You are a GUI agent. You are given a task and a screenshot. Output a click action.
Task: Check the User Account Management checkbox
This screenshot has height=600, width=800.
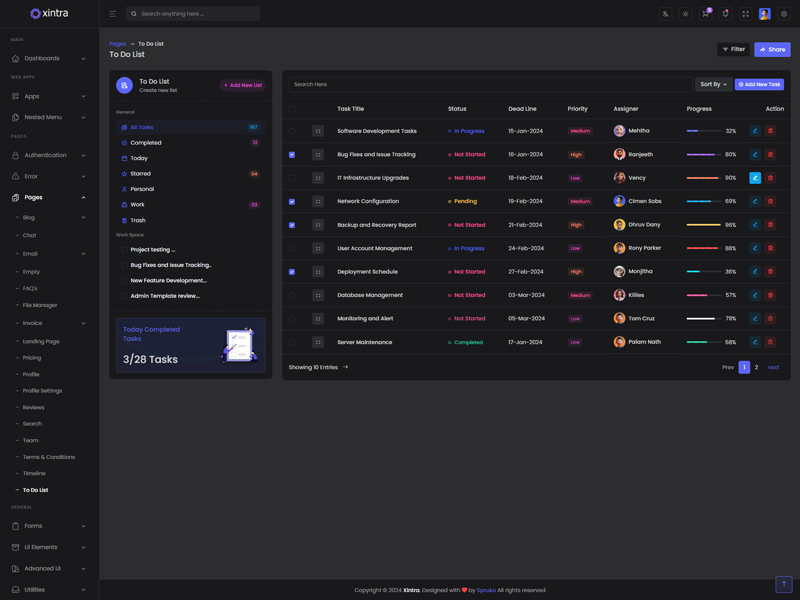point(292,248)
